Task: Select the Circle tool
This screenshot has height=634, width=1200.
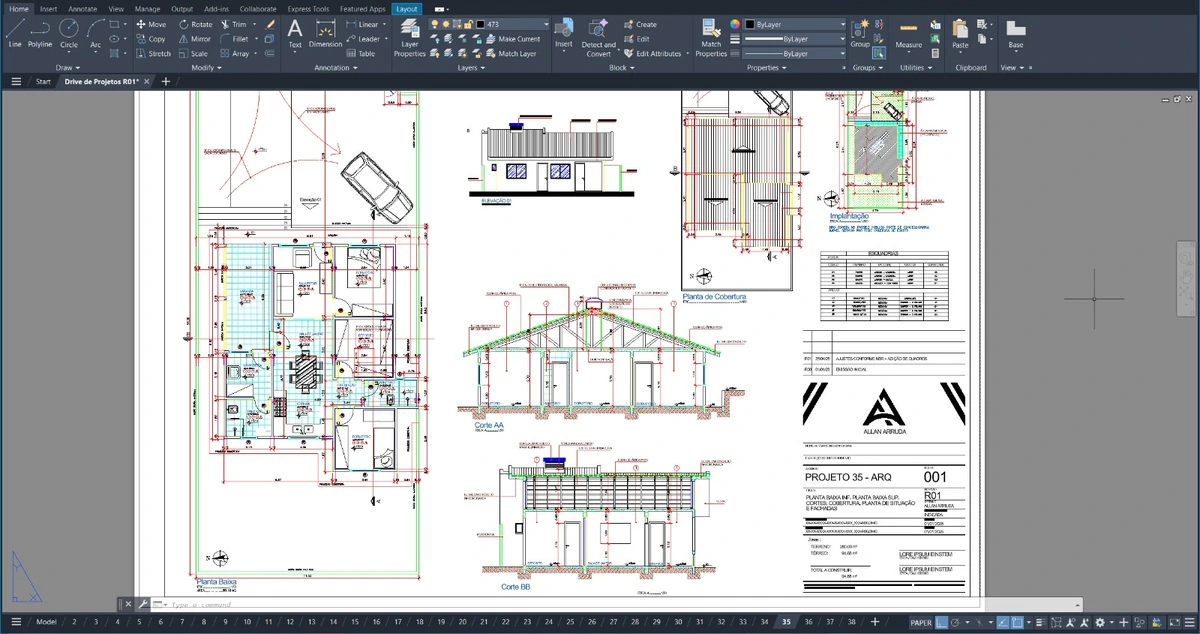Action: click(x=69, y=33)
